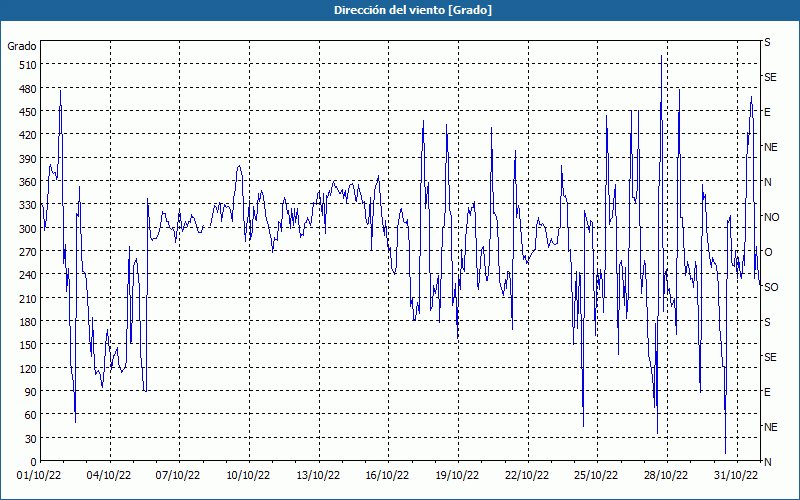Viewport: 800px width, 500px height.
Task: Click the E compass label beside 90
Action: tap(767, 392)
